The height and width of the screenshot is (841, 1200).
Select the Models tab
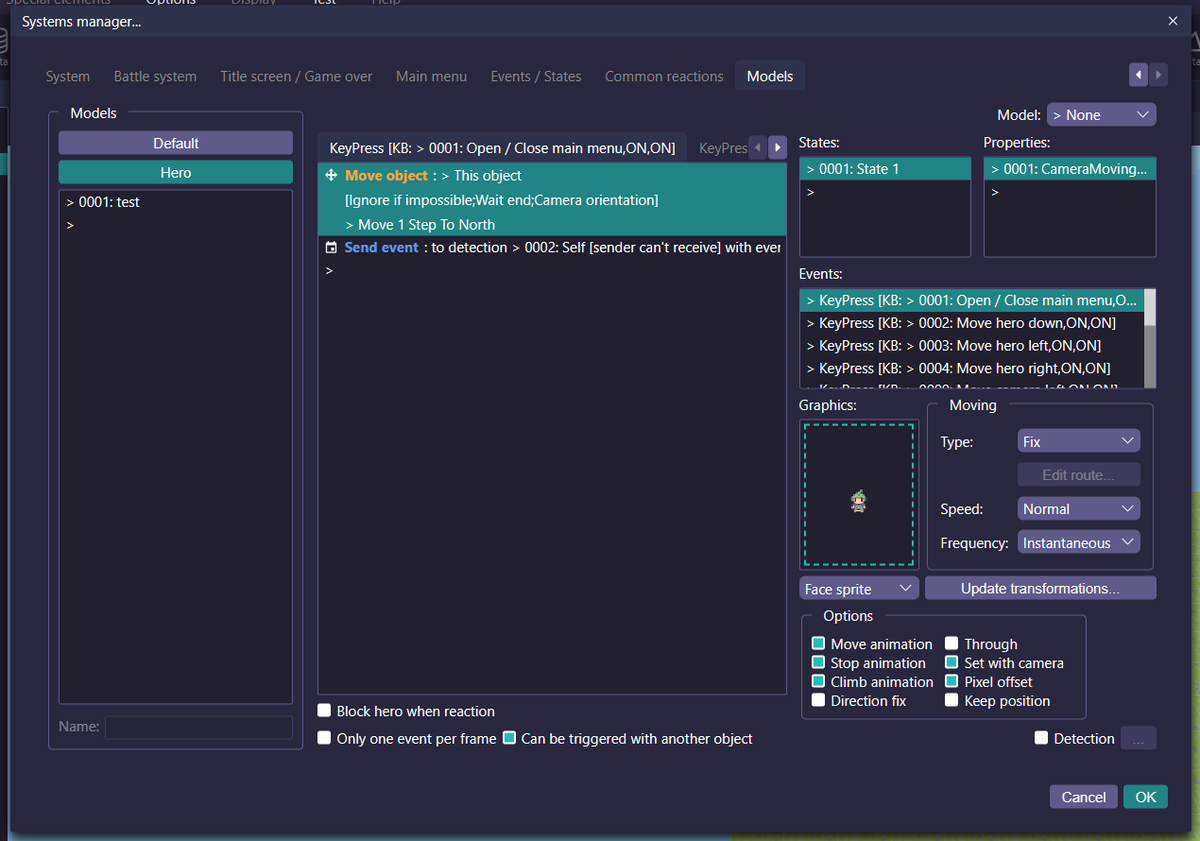point(770,76)
